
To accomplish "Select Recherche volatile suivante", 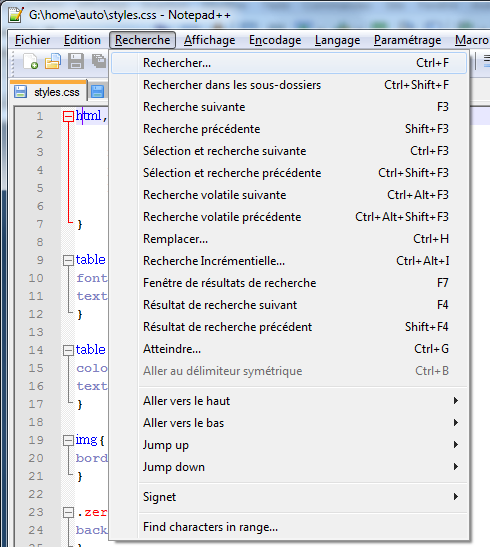I will click(289, 195).
